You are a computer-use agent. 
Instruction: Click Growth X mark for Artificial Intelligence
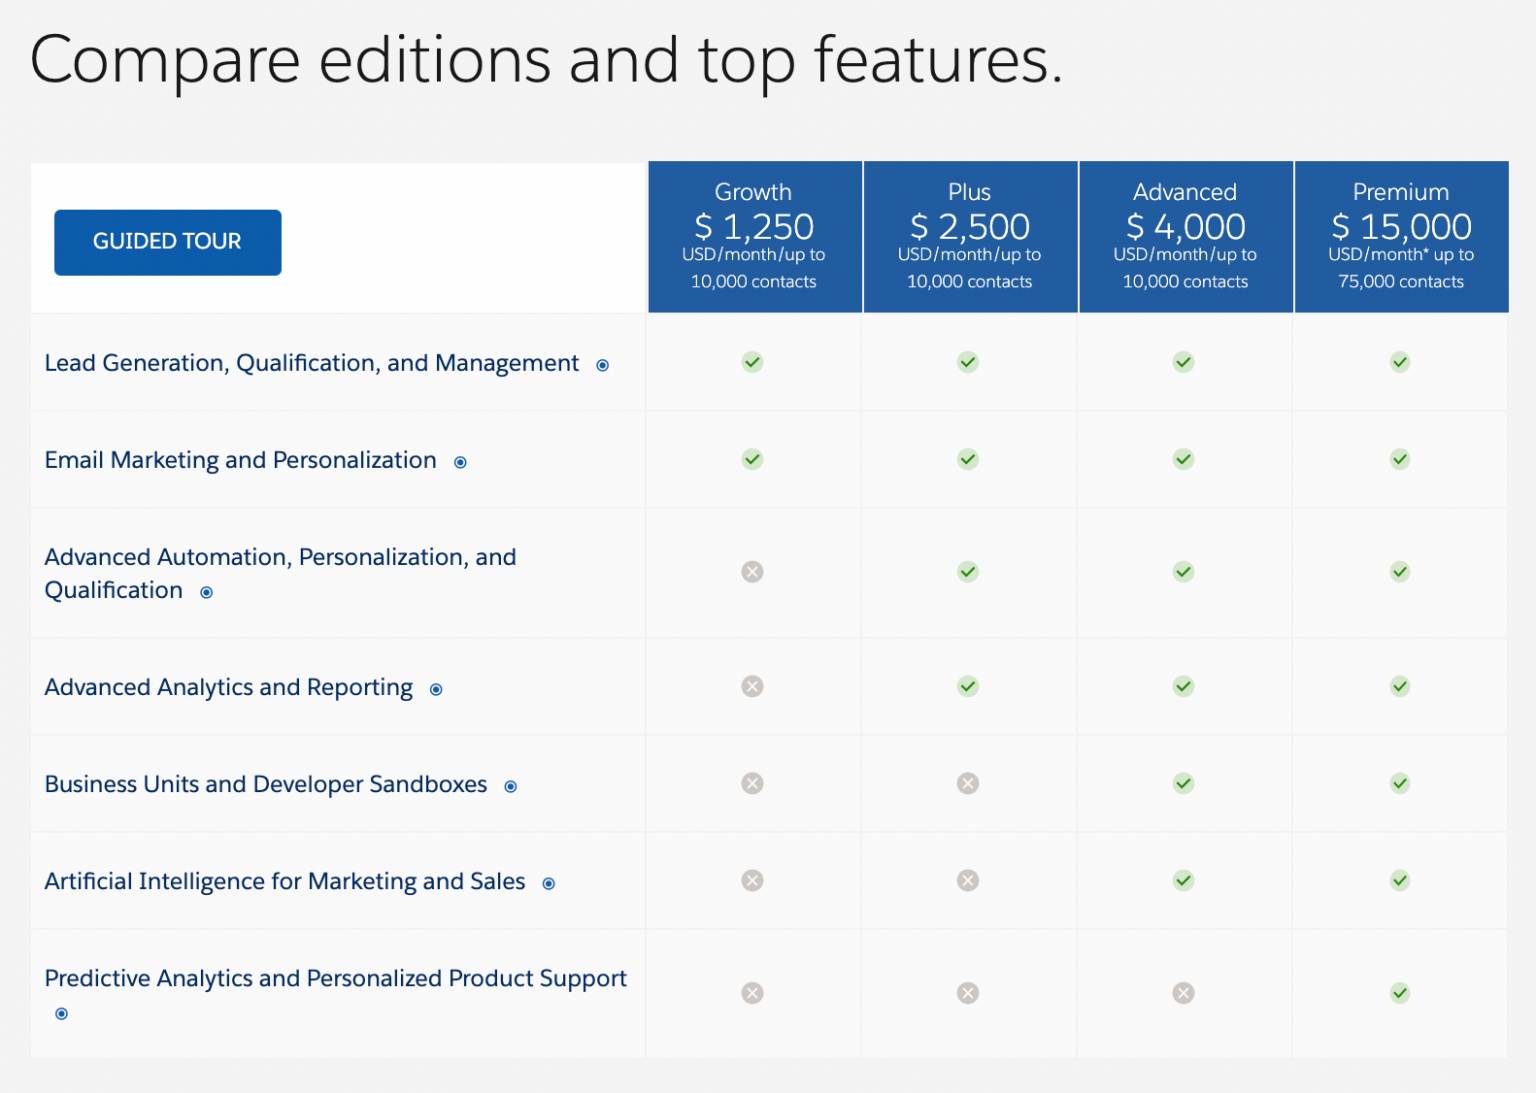752,880
